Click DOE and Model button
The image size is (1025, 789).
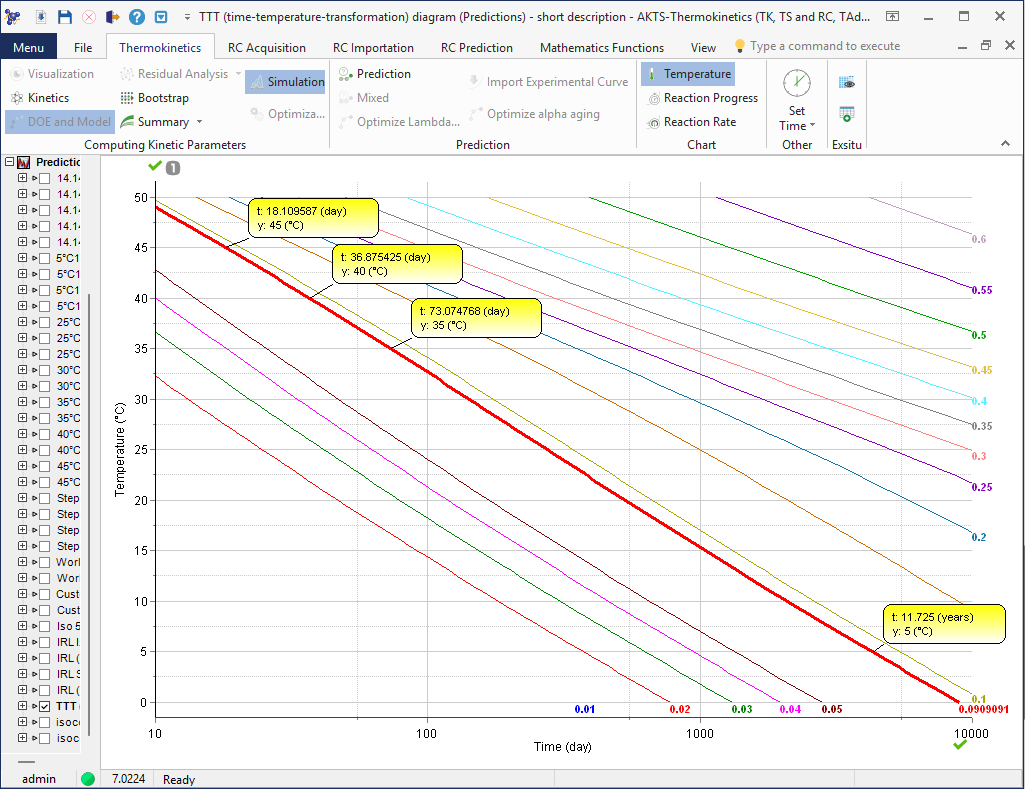(x=59, y=122)
